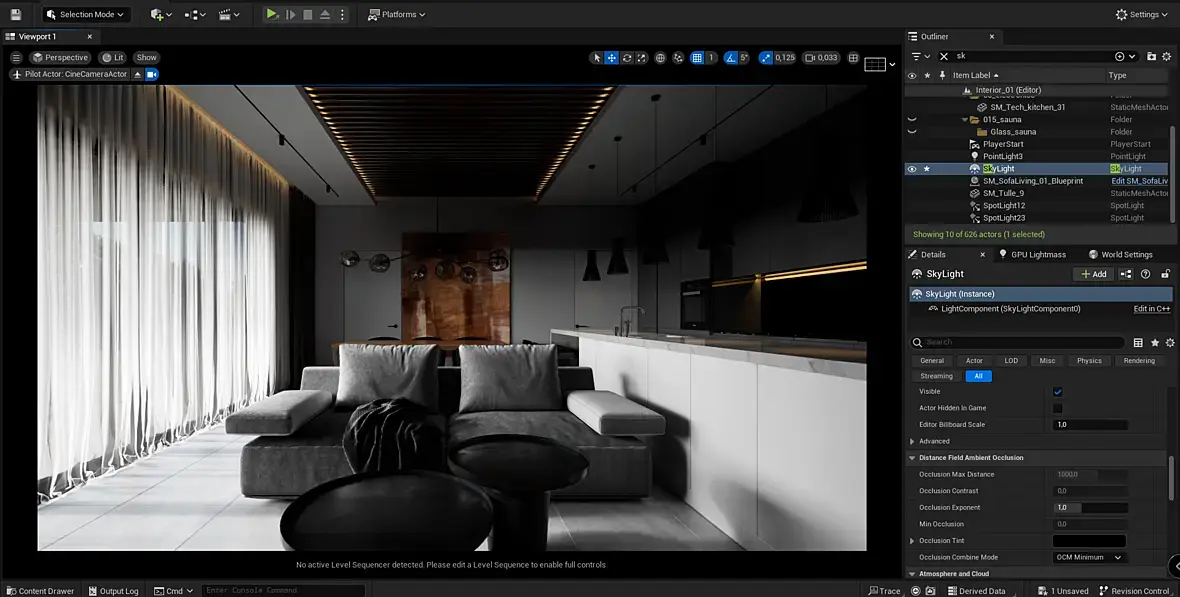Viewport: 1180px width, 597px height.
Task: Toggle the Visible checkbox
Action: pyautogui.click(x=1057, y=391)
